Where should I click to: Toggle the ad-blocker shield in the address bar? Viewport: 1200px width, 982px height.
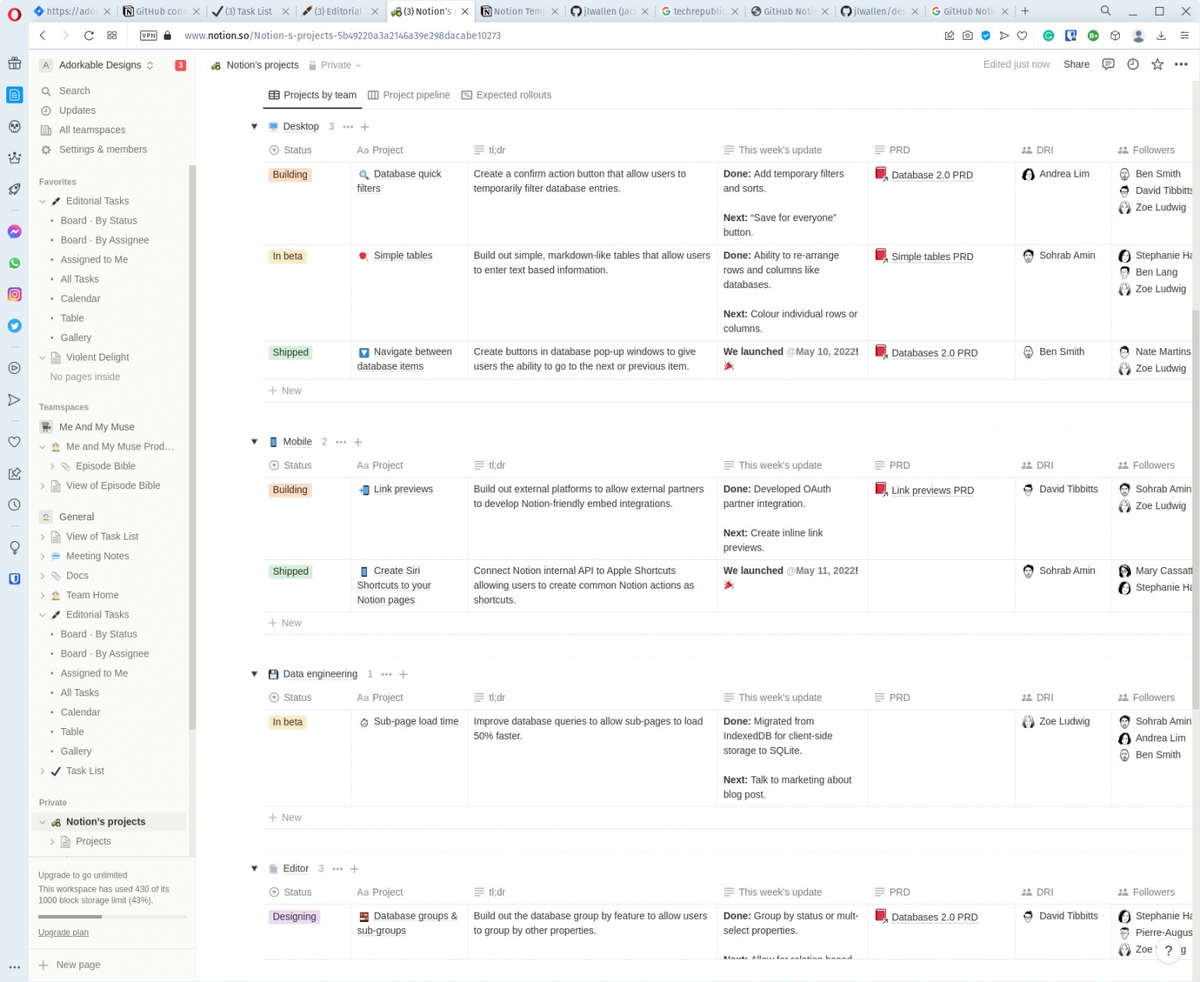click(x=985, y=33)
